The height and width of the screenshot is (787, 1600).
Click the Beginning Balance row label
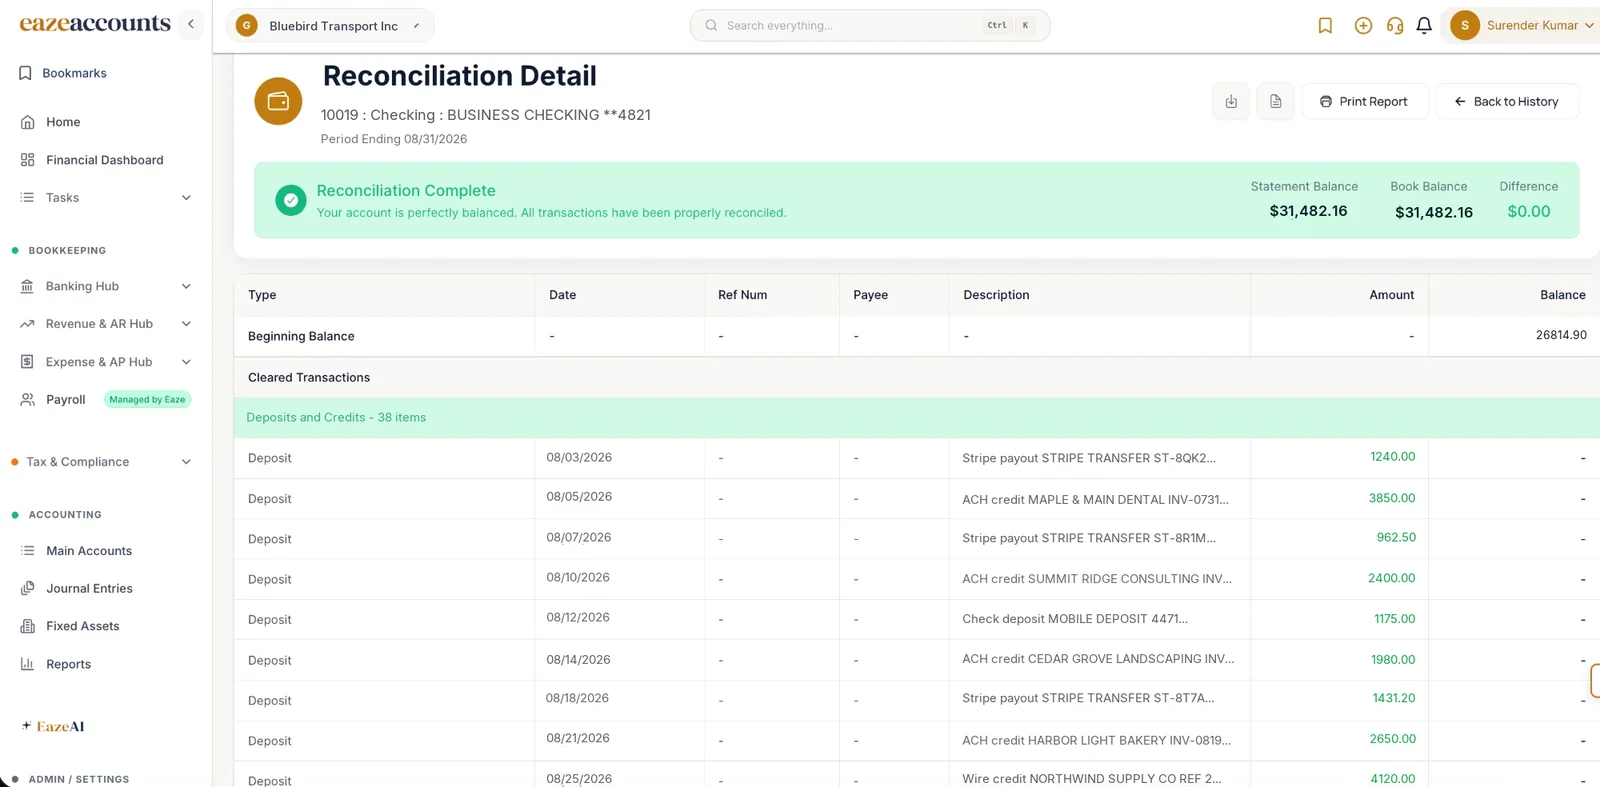point(301,336)
